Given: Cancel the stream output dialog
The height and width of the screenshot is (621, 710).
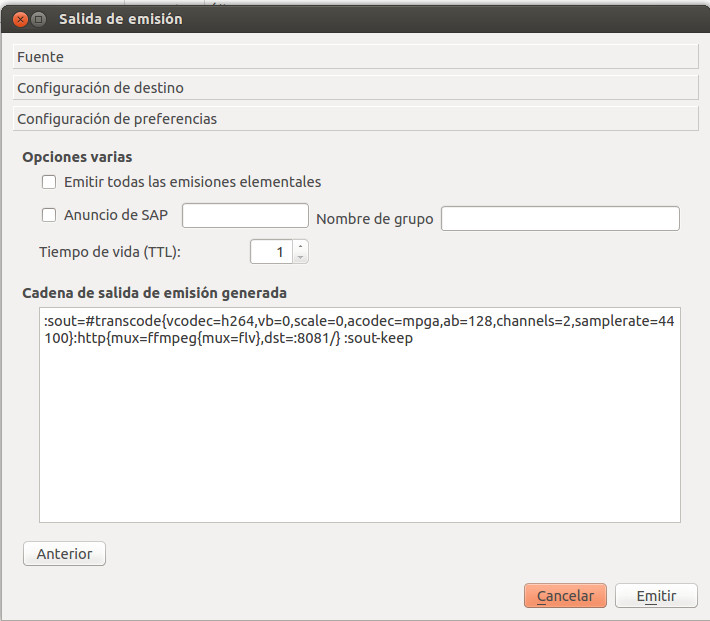Looking at the screenshot, I should [x=565, y=596].
